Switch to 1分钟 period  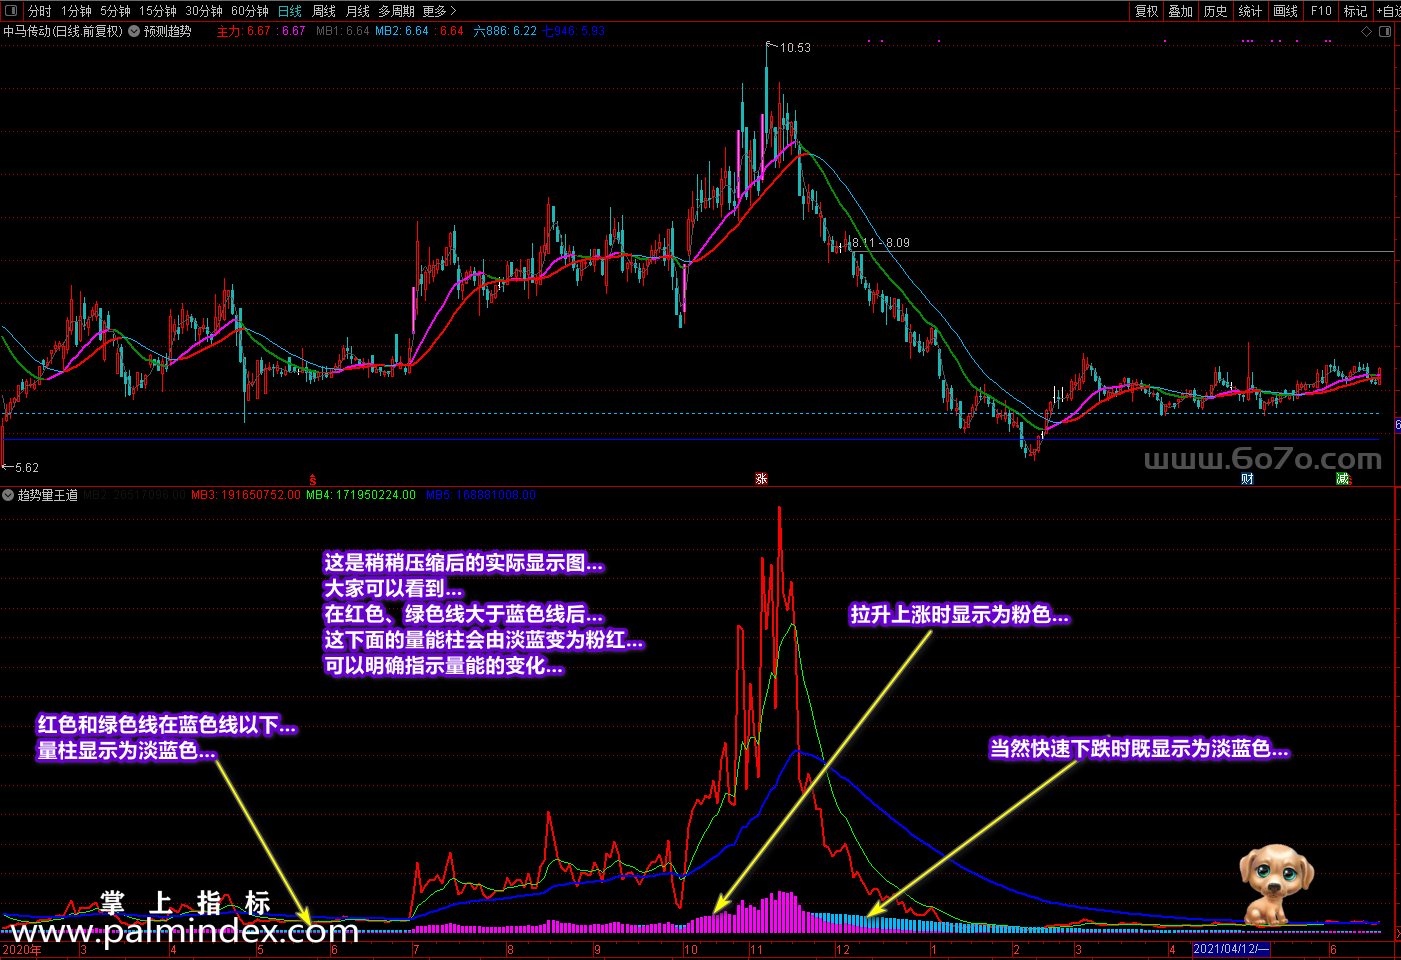tap(76, 11)
